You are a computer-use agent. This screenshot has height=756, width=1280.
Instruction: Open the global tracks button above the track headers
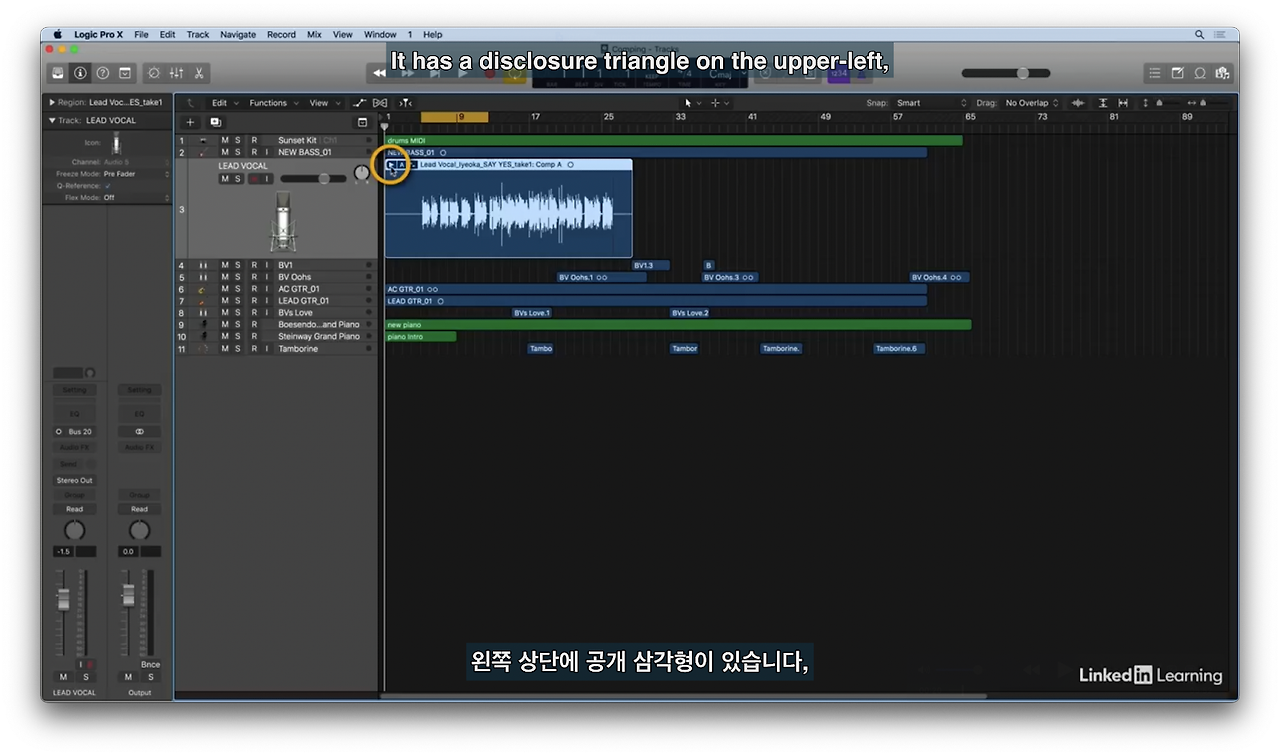click(x=362, y=122)
